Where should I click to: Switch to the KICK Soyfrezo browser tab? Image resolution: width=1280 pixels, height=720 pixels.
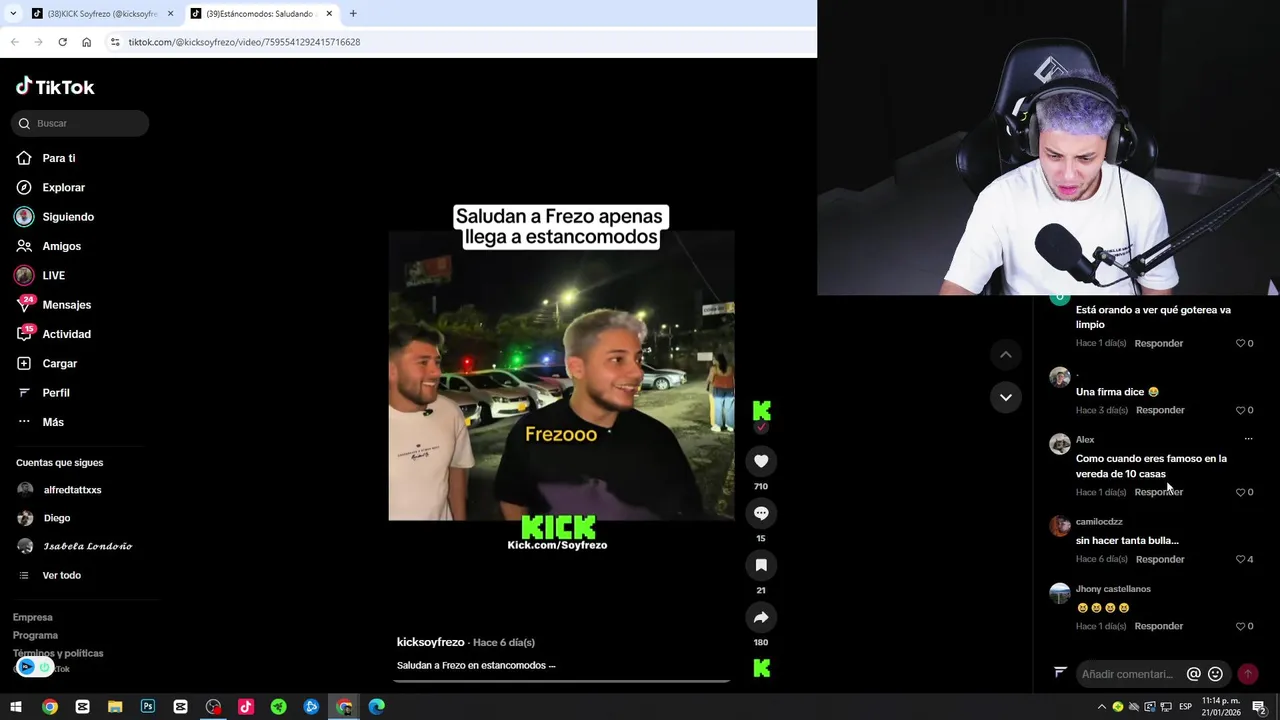(x=104, y=14)
